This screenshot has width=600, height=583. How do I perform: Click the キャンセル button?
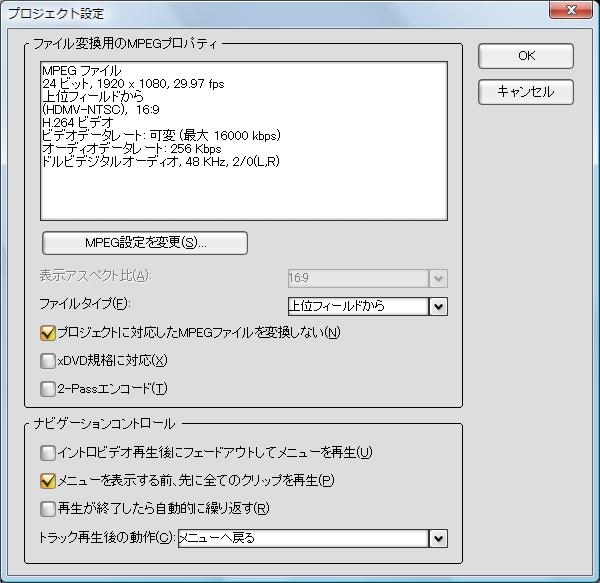coord(526,92)
